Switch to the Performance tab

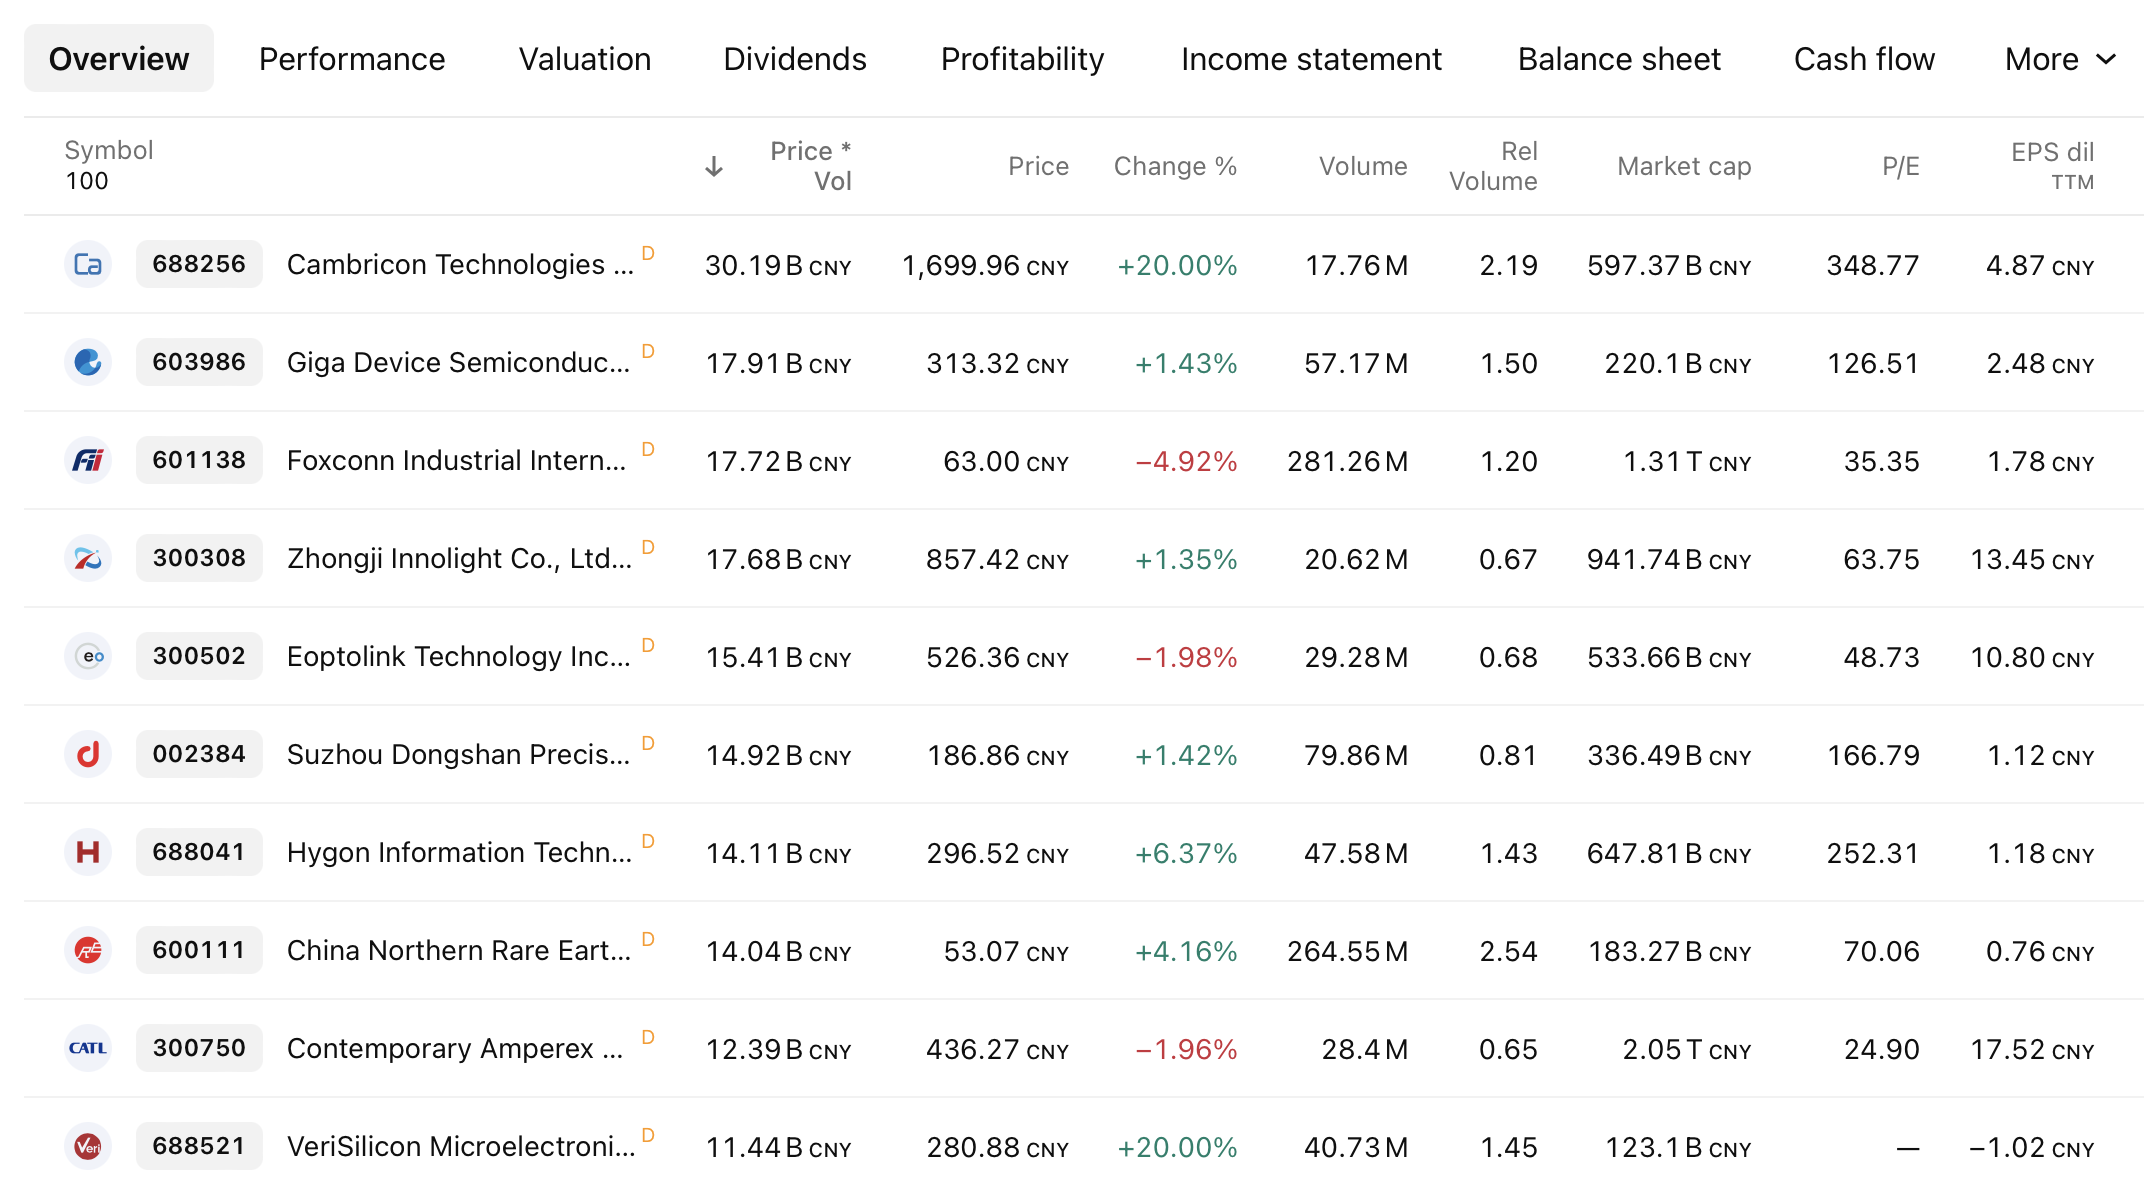[352, 59]
